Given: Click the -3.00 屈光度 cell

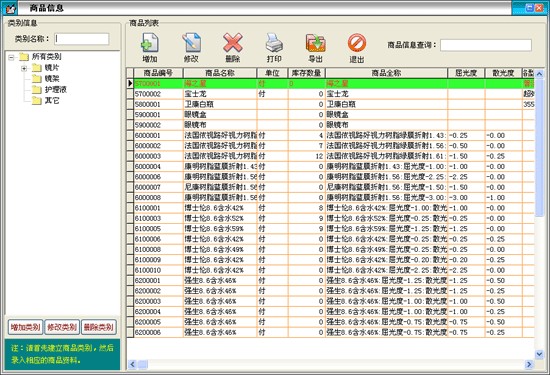Looking at the screenshot, I should (466, 197).
